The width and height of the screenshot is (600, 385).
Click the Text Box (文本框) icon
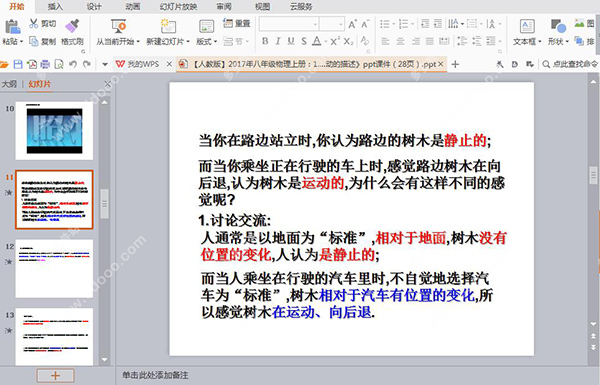pos(527,26)
